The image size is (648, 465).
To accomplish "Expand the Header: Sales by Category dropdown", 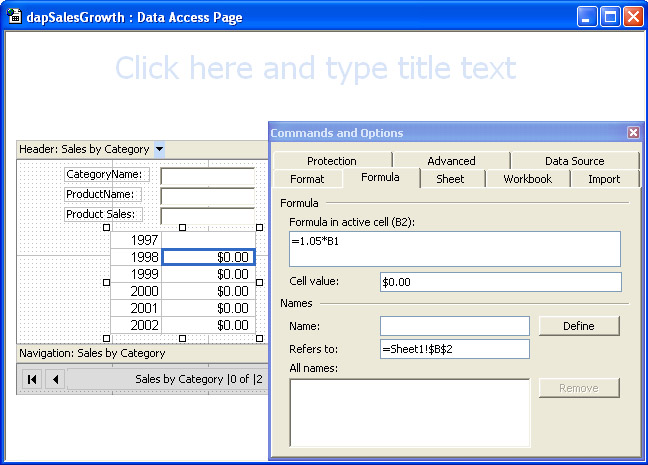I will pos(160,149).
